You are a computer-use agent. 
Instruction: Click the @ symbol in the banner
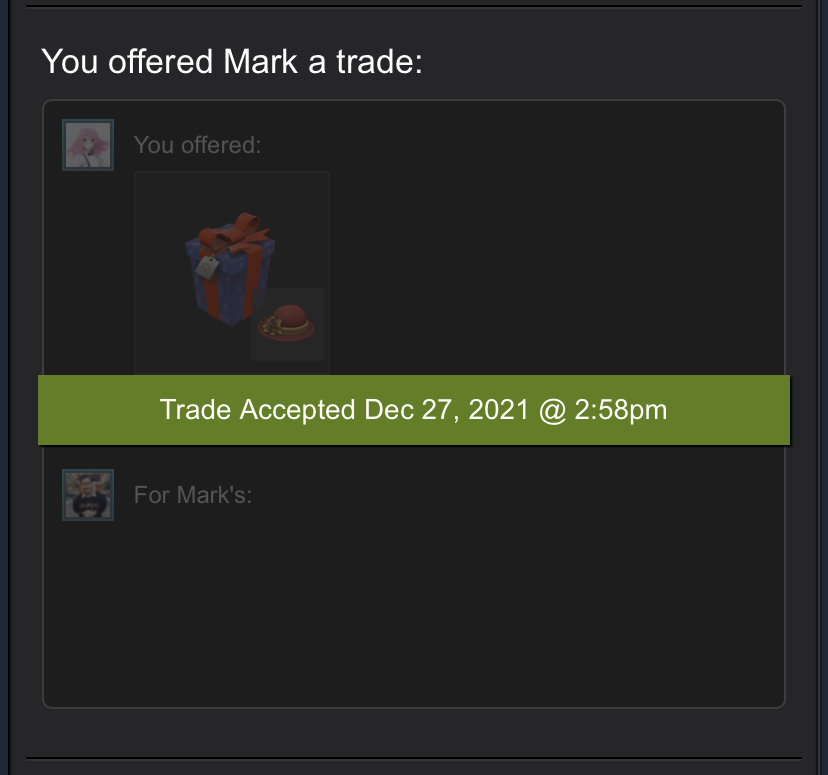tap(552, 410)
